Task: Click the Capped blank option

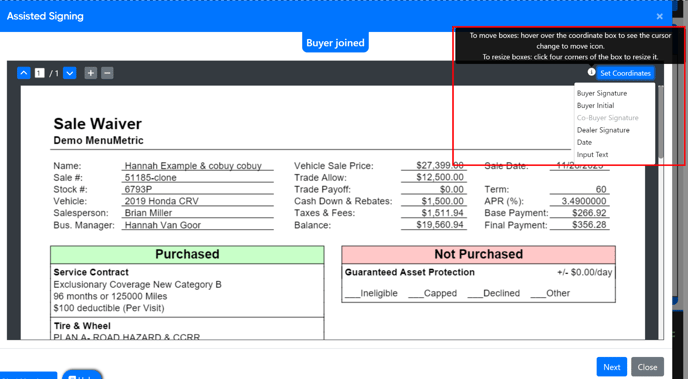Action: [432, 293]
